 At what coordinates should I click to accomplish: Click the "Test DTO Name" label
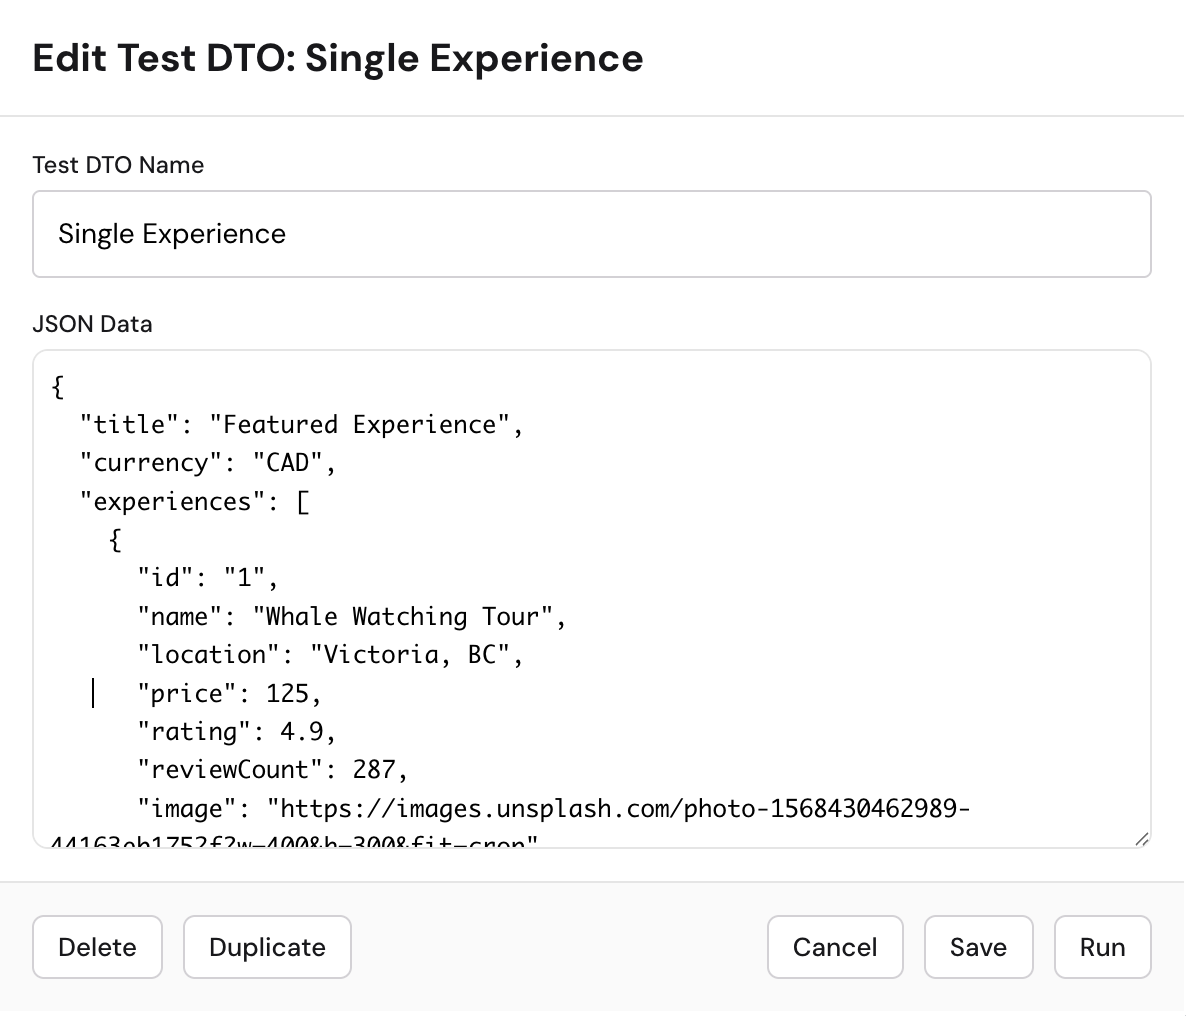coord(118,165)
